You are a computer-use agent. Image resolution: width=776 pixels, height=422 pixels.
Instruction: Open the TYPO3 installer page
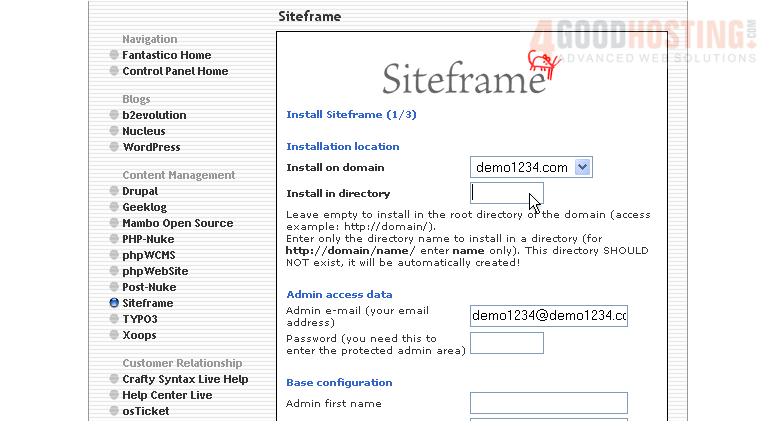click(140, 319)
